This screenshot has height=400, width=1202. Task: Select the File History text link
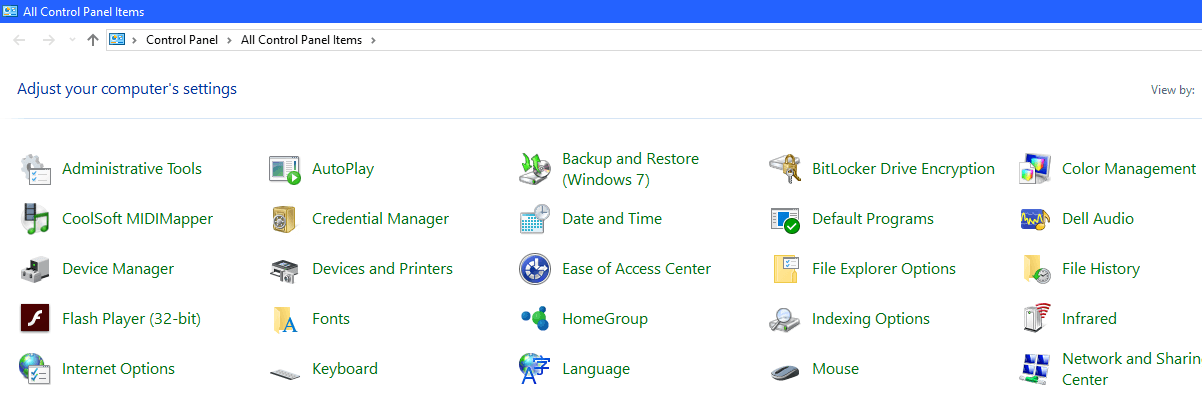[x=1101, y=269]
